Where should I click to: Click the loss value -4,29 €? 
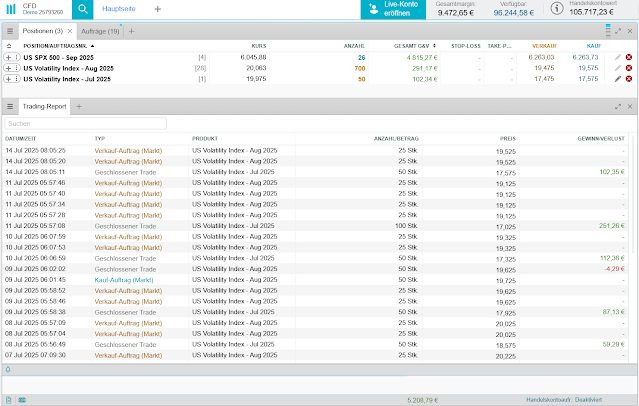click(614, 269)
